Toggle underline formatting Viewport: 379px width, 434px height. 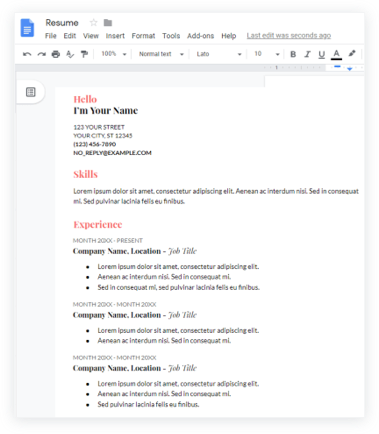(321, 54)
